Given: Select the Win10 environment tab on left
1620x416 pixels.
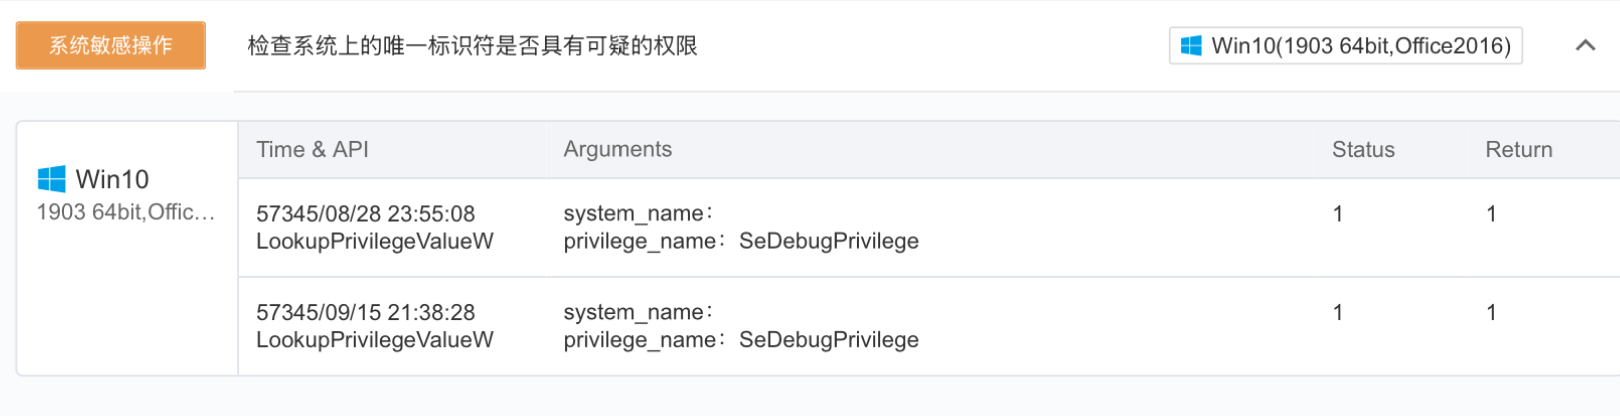Looking at the screenshot, I should click(112, 180).
